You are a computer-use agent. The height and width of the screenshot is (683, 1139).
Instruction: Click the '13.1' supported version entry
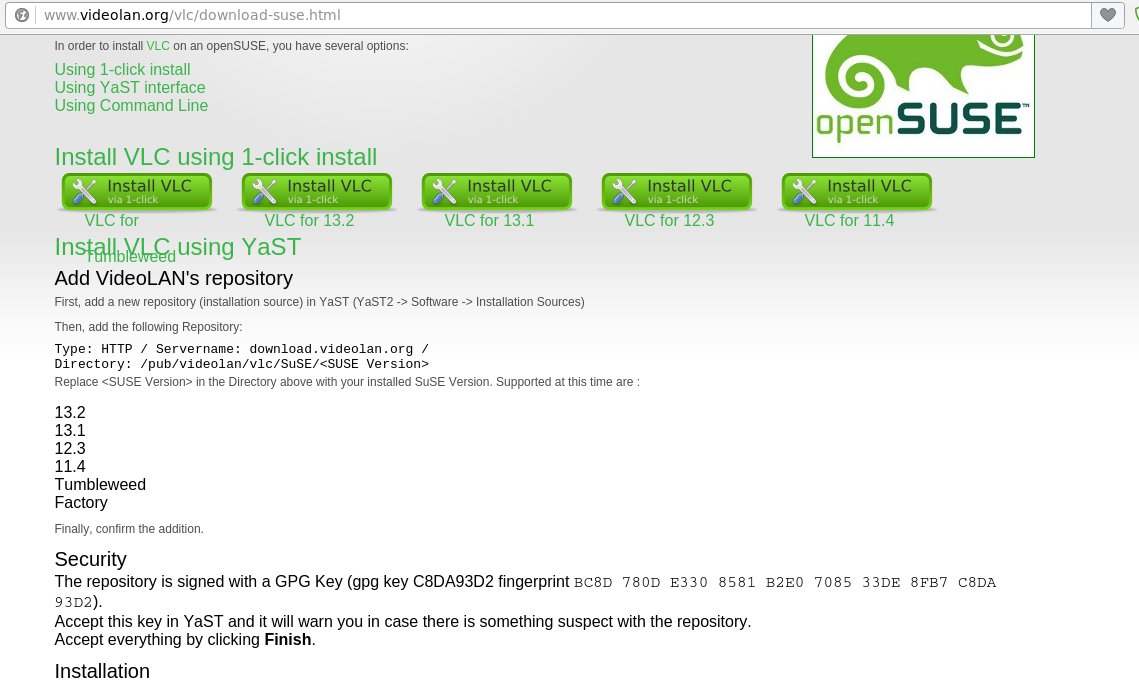pos(70,431)
